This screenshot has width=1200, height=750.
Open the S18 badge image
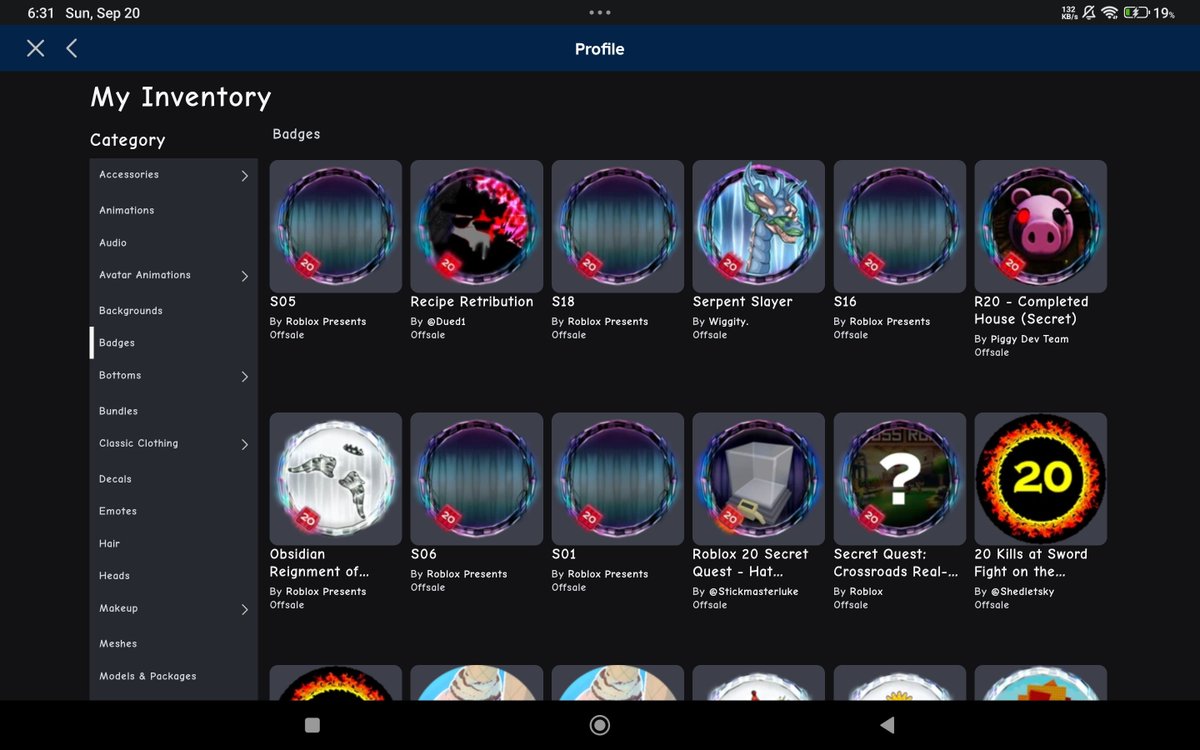pyautogui.click(x=618, y=226)
